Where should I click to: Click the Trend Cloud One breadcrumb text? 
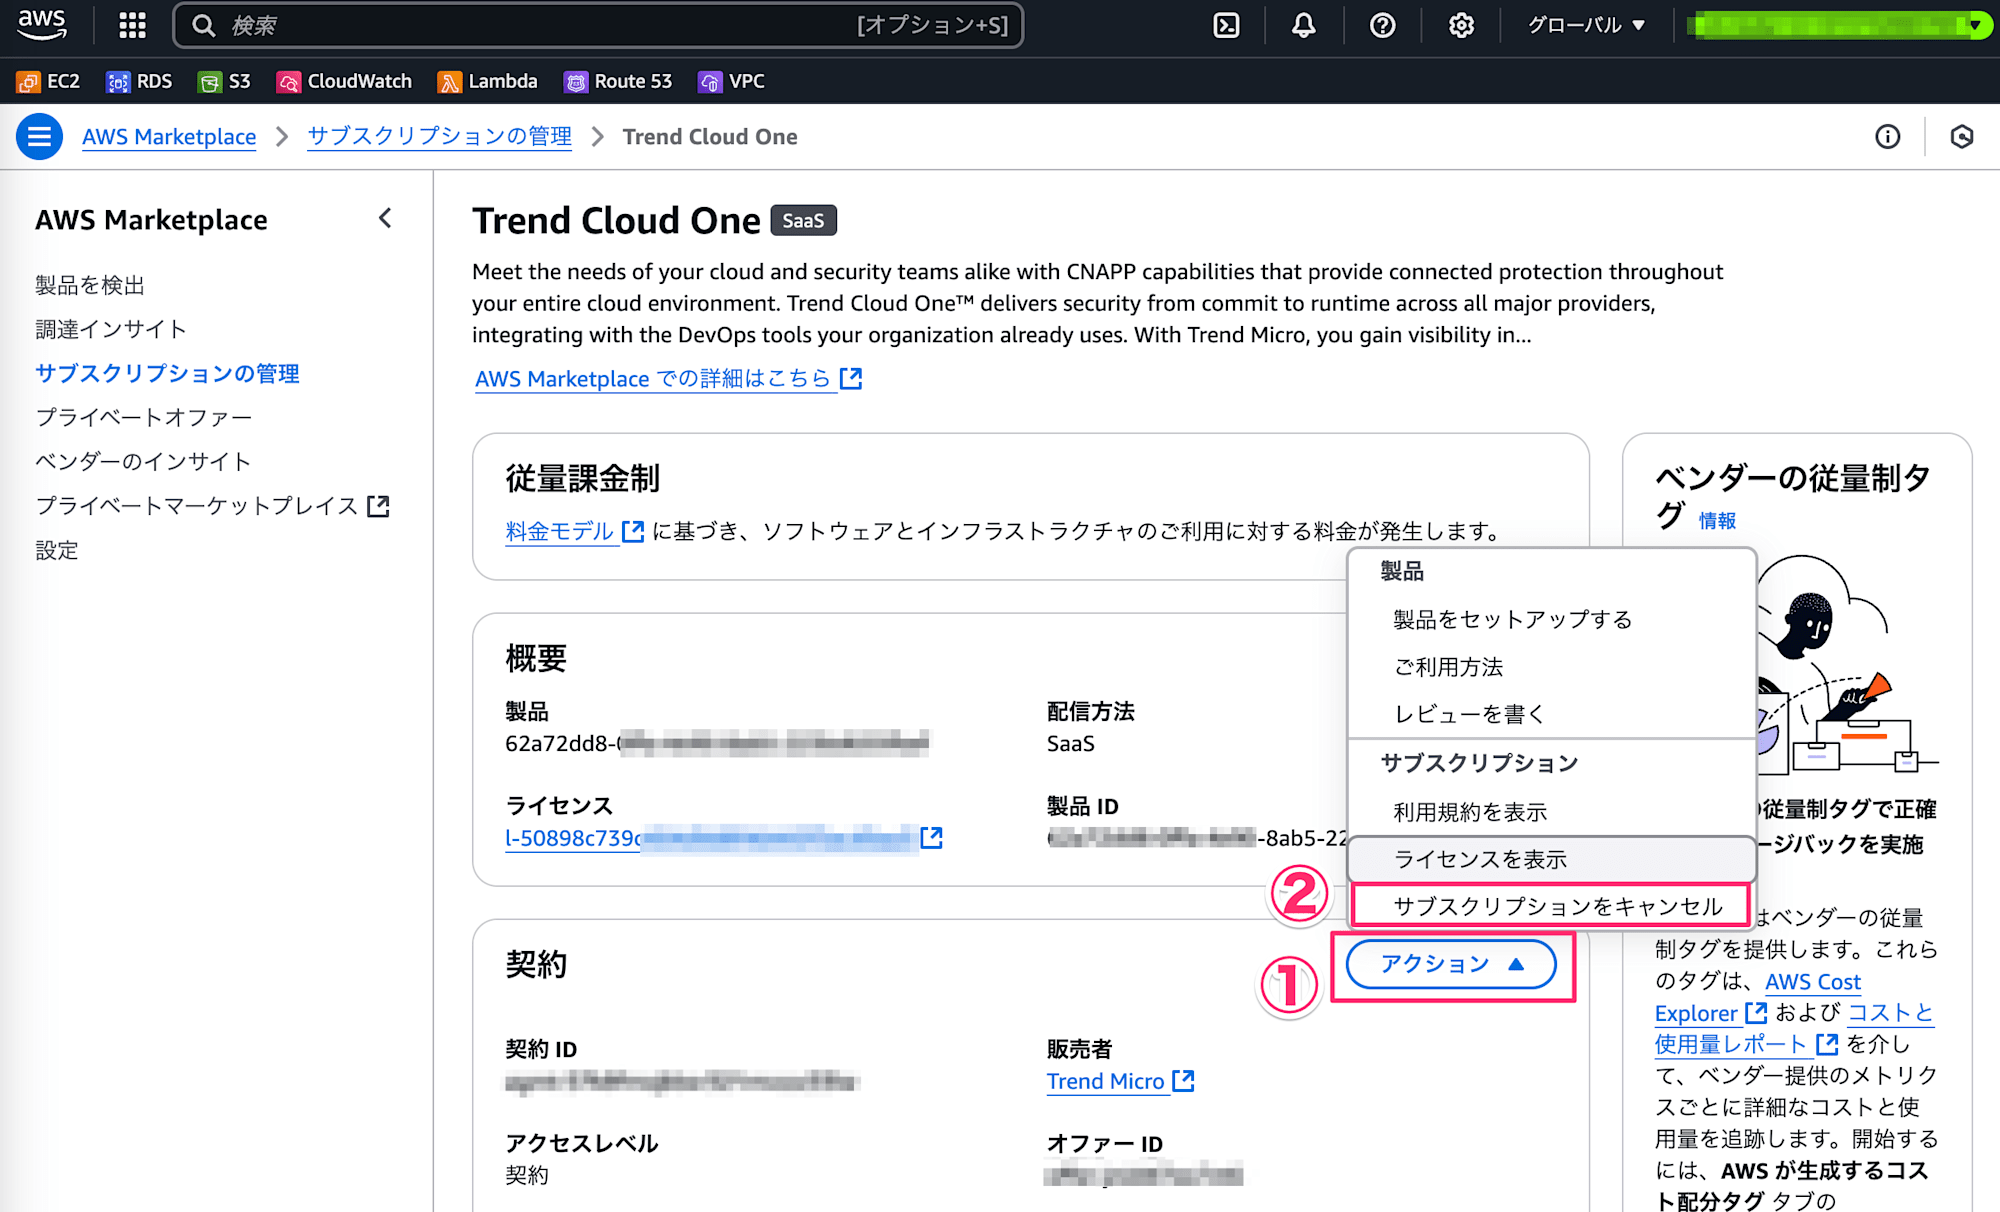point(710,137)
